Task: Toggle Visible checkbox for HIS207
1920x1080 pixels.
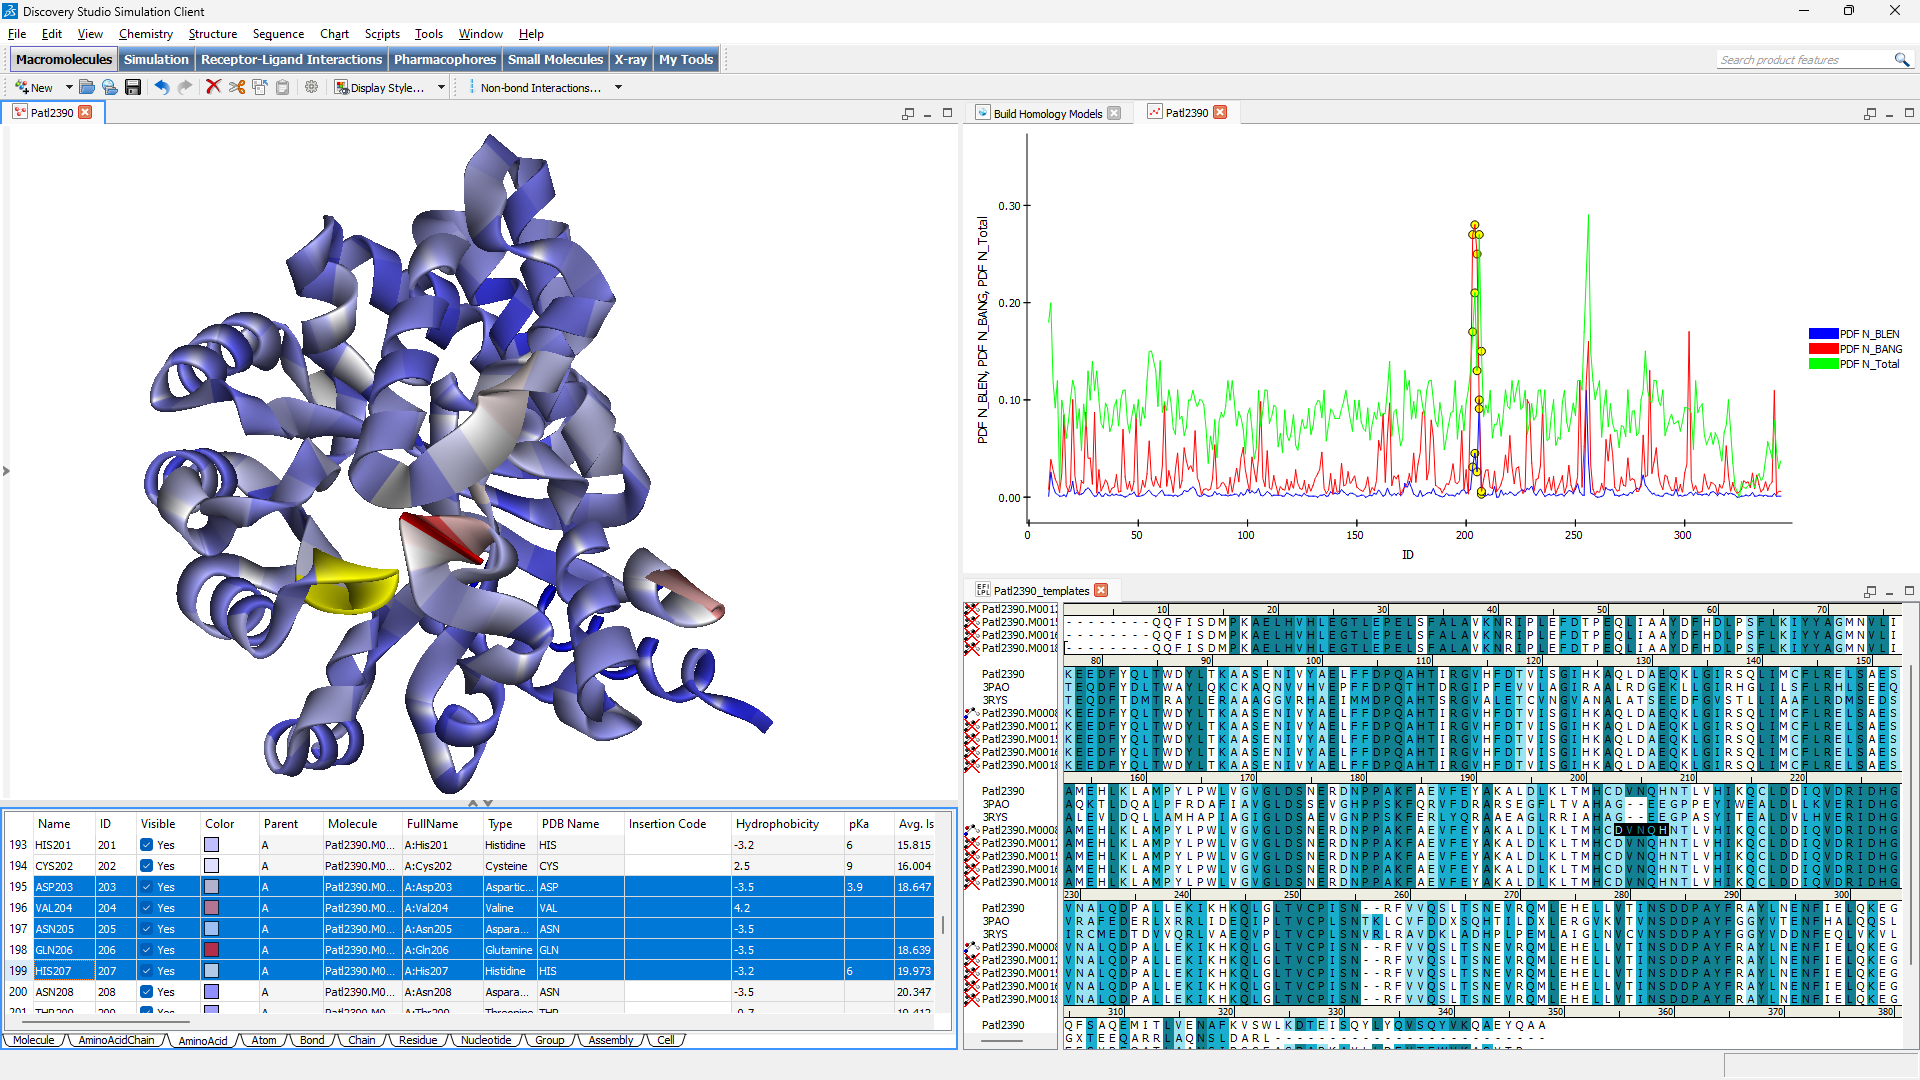Action: [x=147, y=971]
